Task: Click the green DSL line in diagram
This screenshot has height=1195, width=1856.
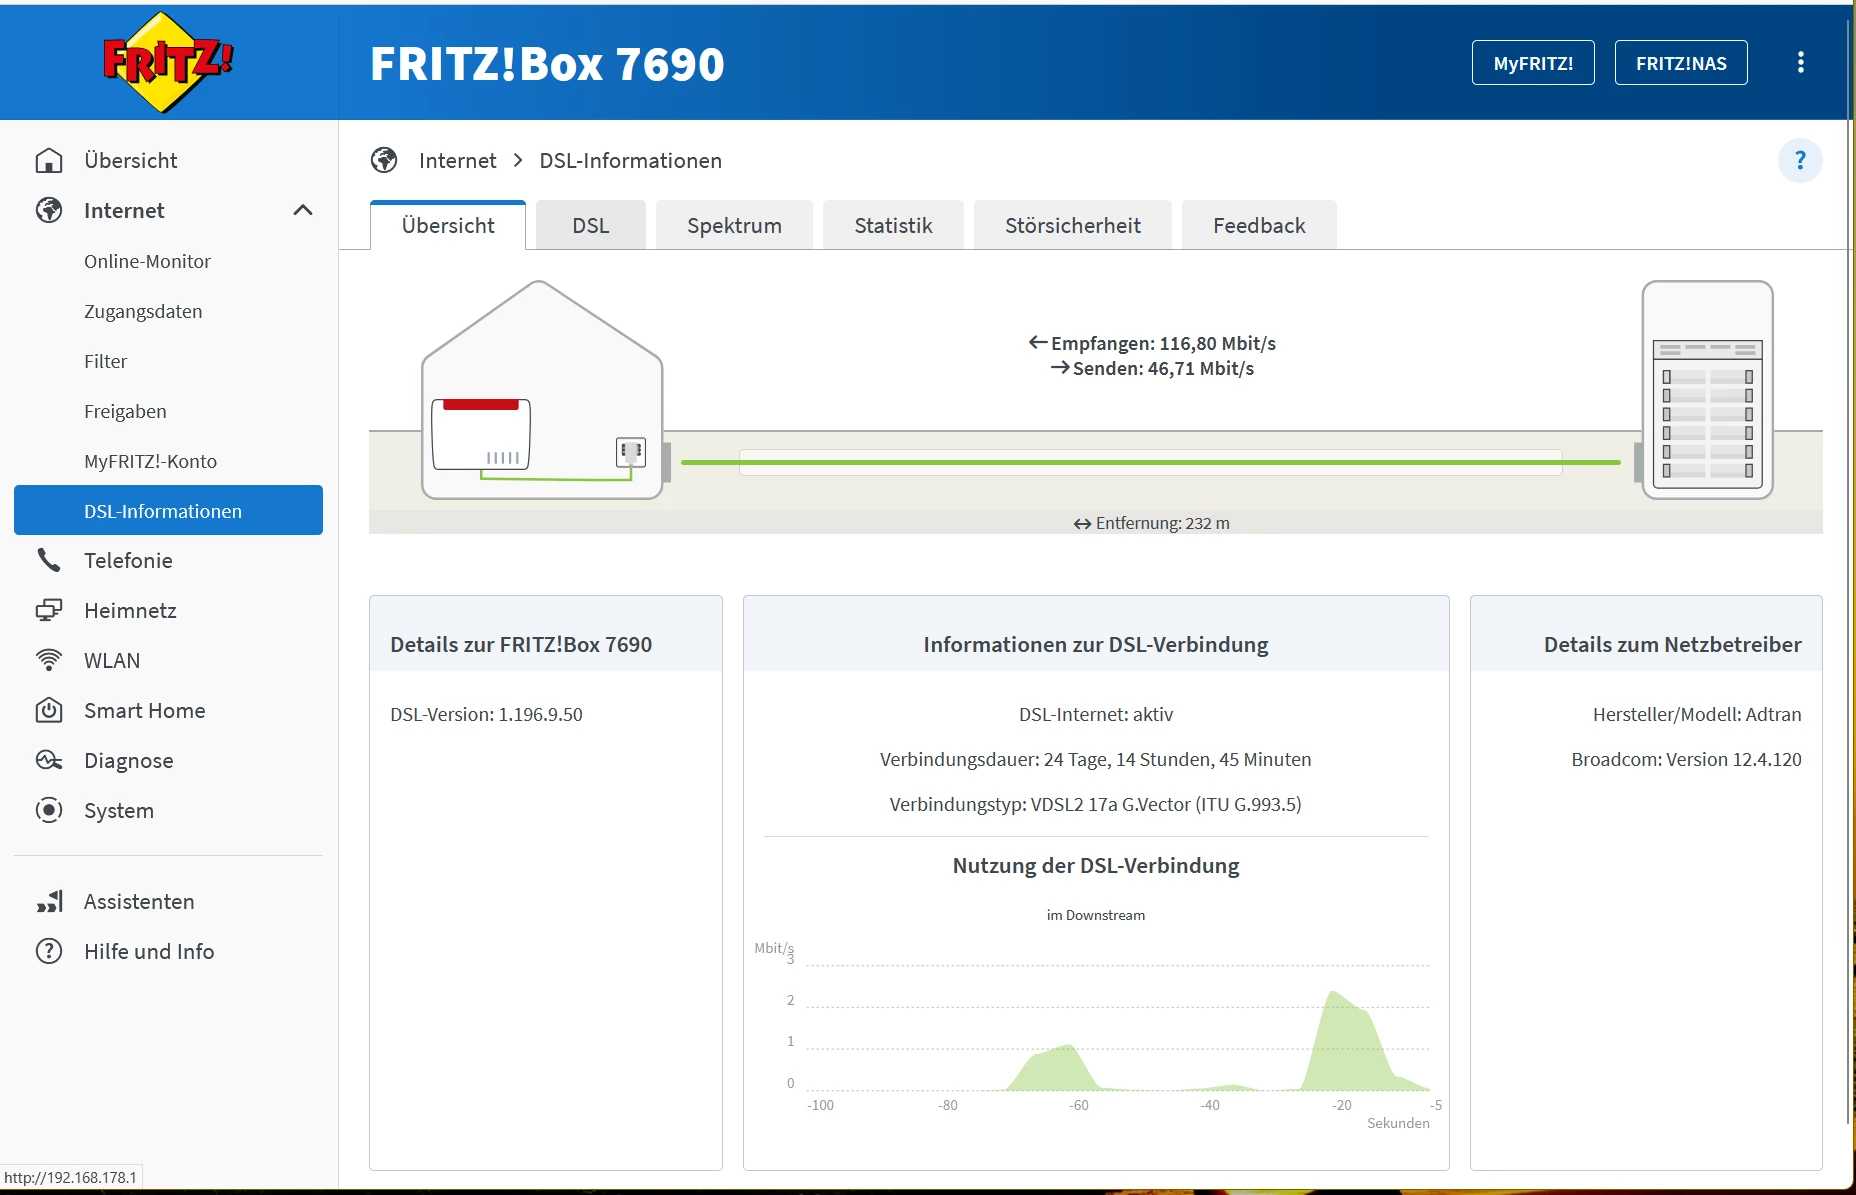Action: (x=1150, y=462)
